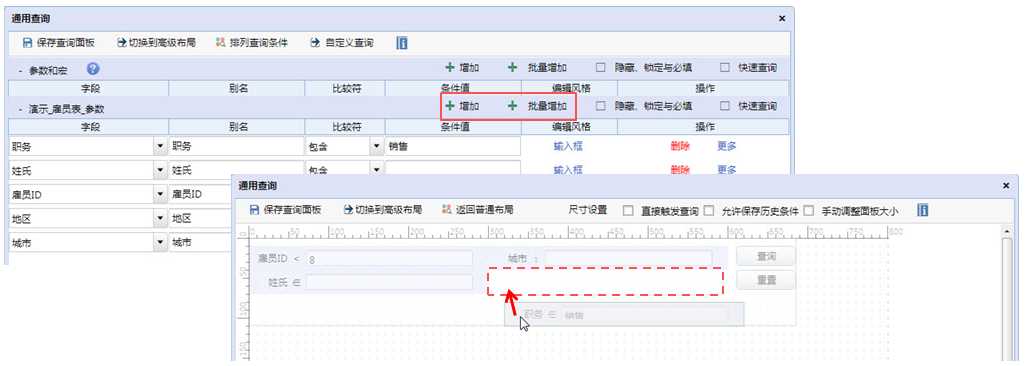Open 自定义查询 in back window toolbar
Image resolution: width=1025 pixels, height=366 pixels.
point(342,43)
